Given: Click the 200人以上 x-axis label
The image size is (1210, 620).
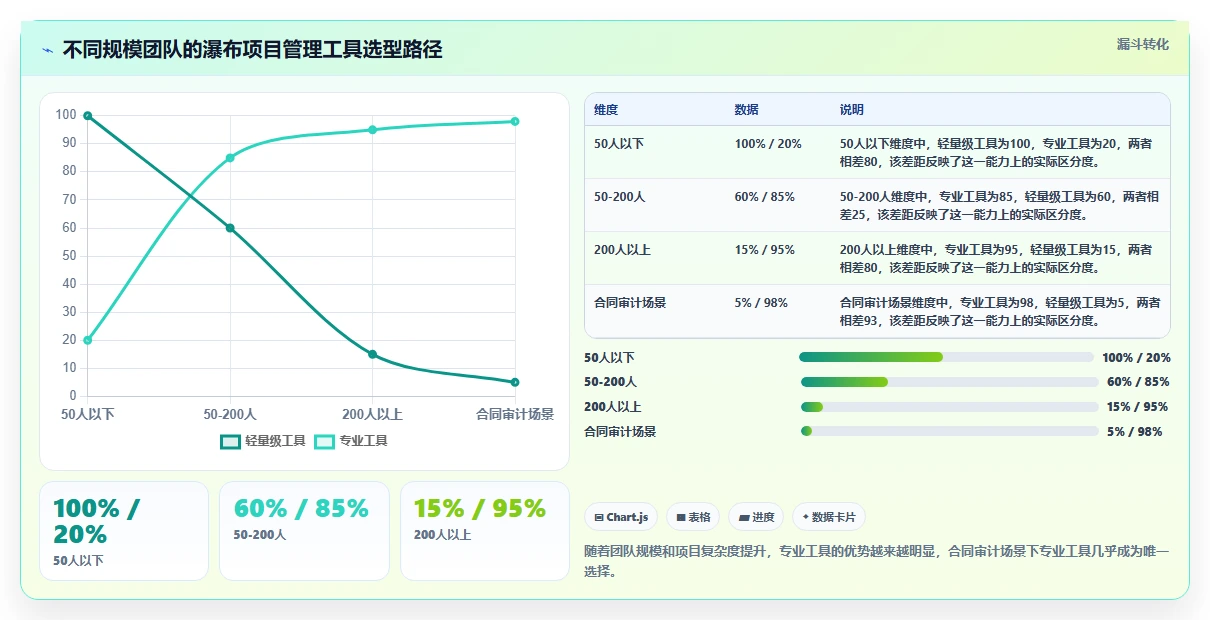Looking at the screenshot, I should 373,414.
